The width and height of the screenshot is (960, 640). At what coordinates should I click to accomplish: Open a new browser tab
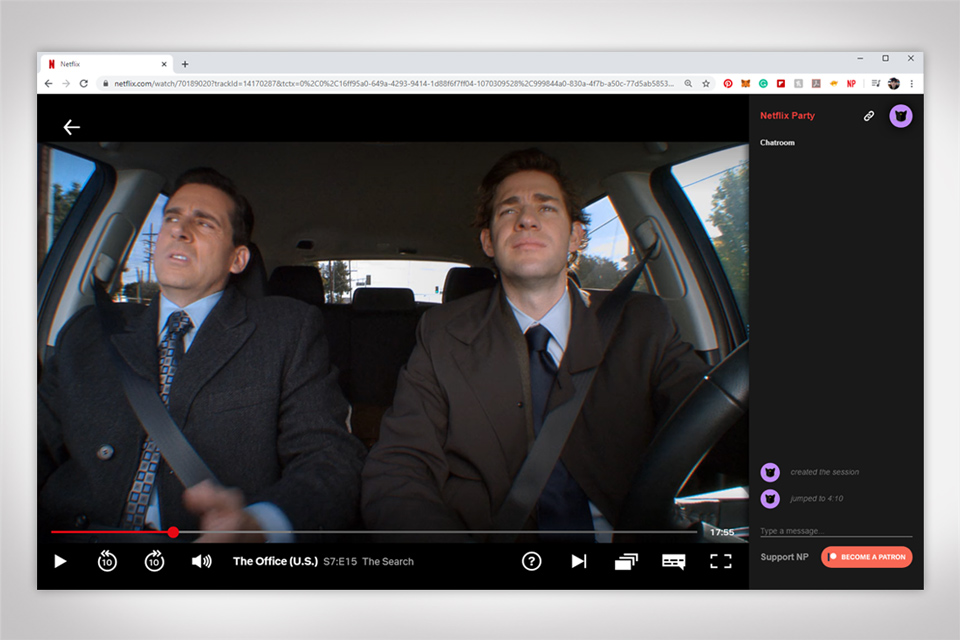coord(185,64)
